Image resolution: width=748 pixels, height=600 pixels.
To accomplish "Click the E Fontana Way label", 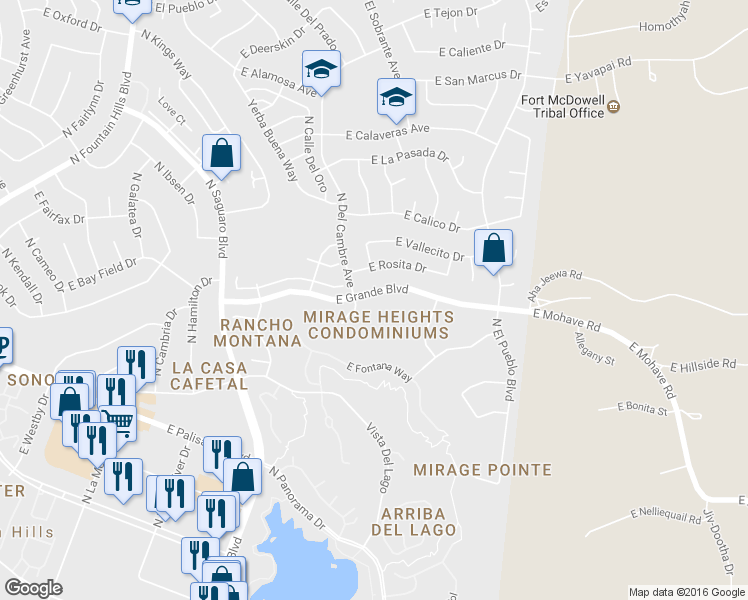I will (x=379, y=372).
